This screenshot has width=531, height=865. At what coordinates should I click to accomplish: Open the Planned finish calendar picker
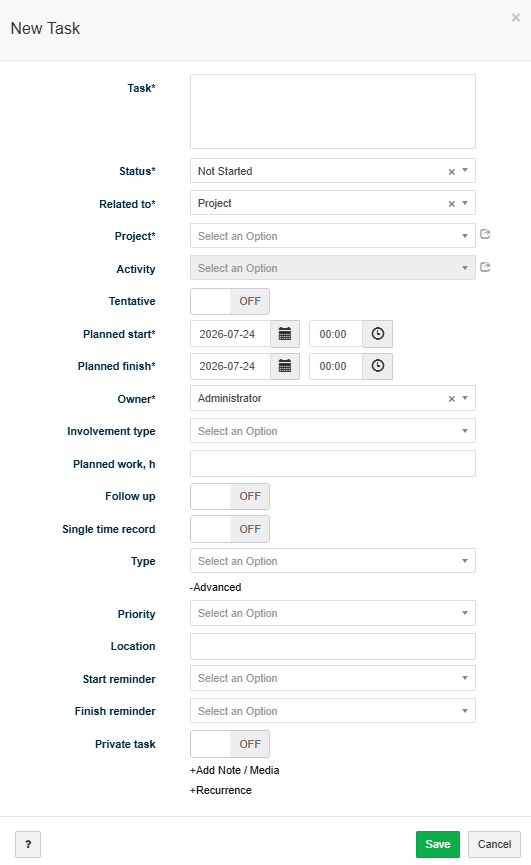285,366
